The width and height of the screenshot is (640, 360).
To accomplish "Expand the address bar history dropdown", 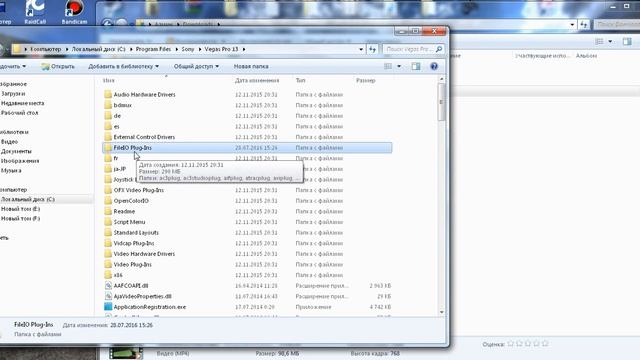I will [x=361, y=49].
